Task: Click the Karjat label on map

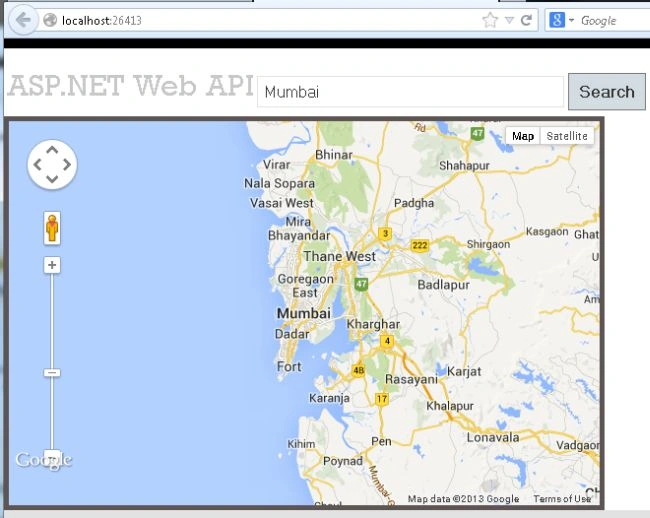Action: pos(464,371)
